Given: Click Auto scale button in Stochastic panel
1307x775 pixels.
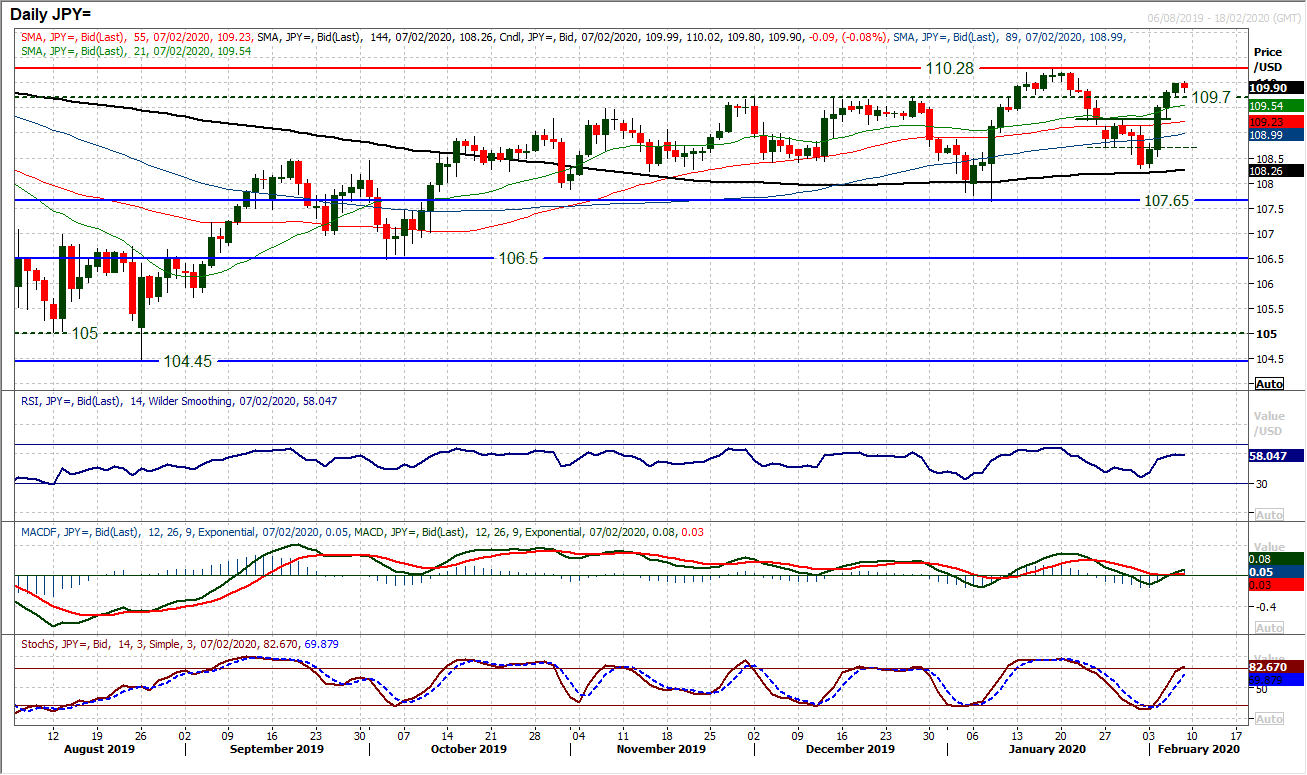Looking at the screenshot, I should [x=1269, y=719].
